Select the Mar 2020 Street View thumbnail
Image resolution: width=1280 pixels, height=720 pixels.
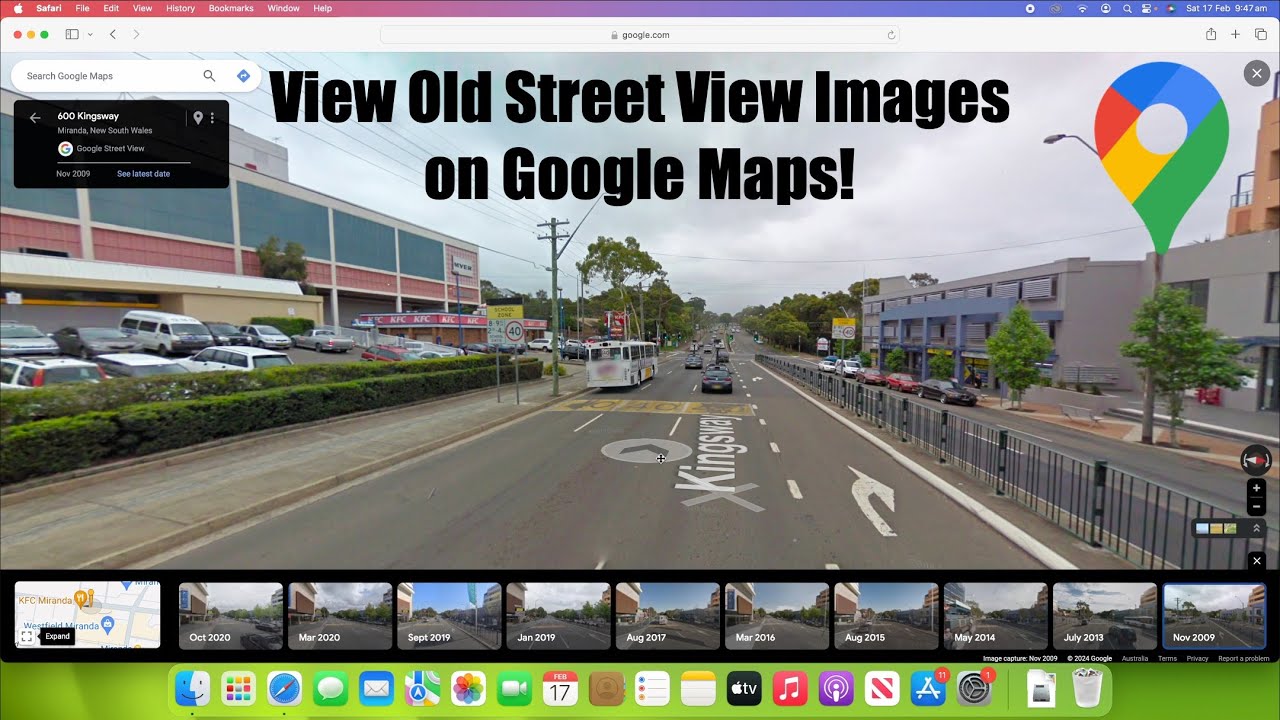[340, 616]
